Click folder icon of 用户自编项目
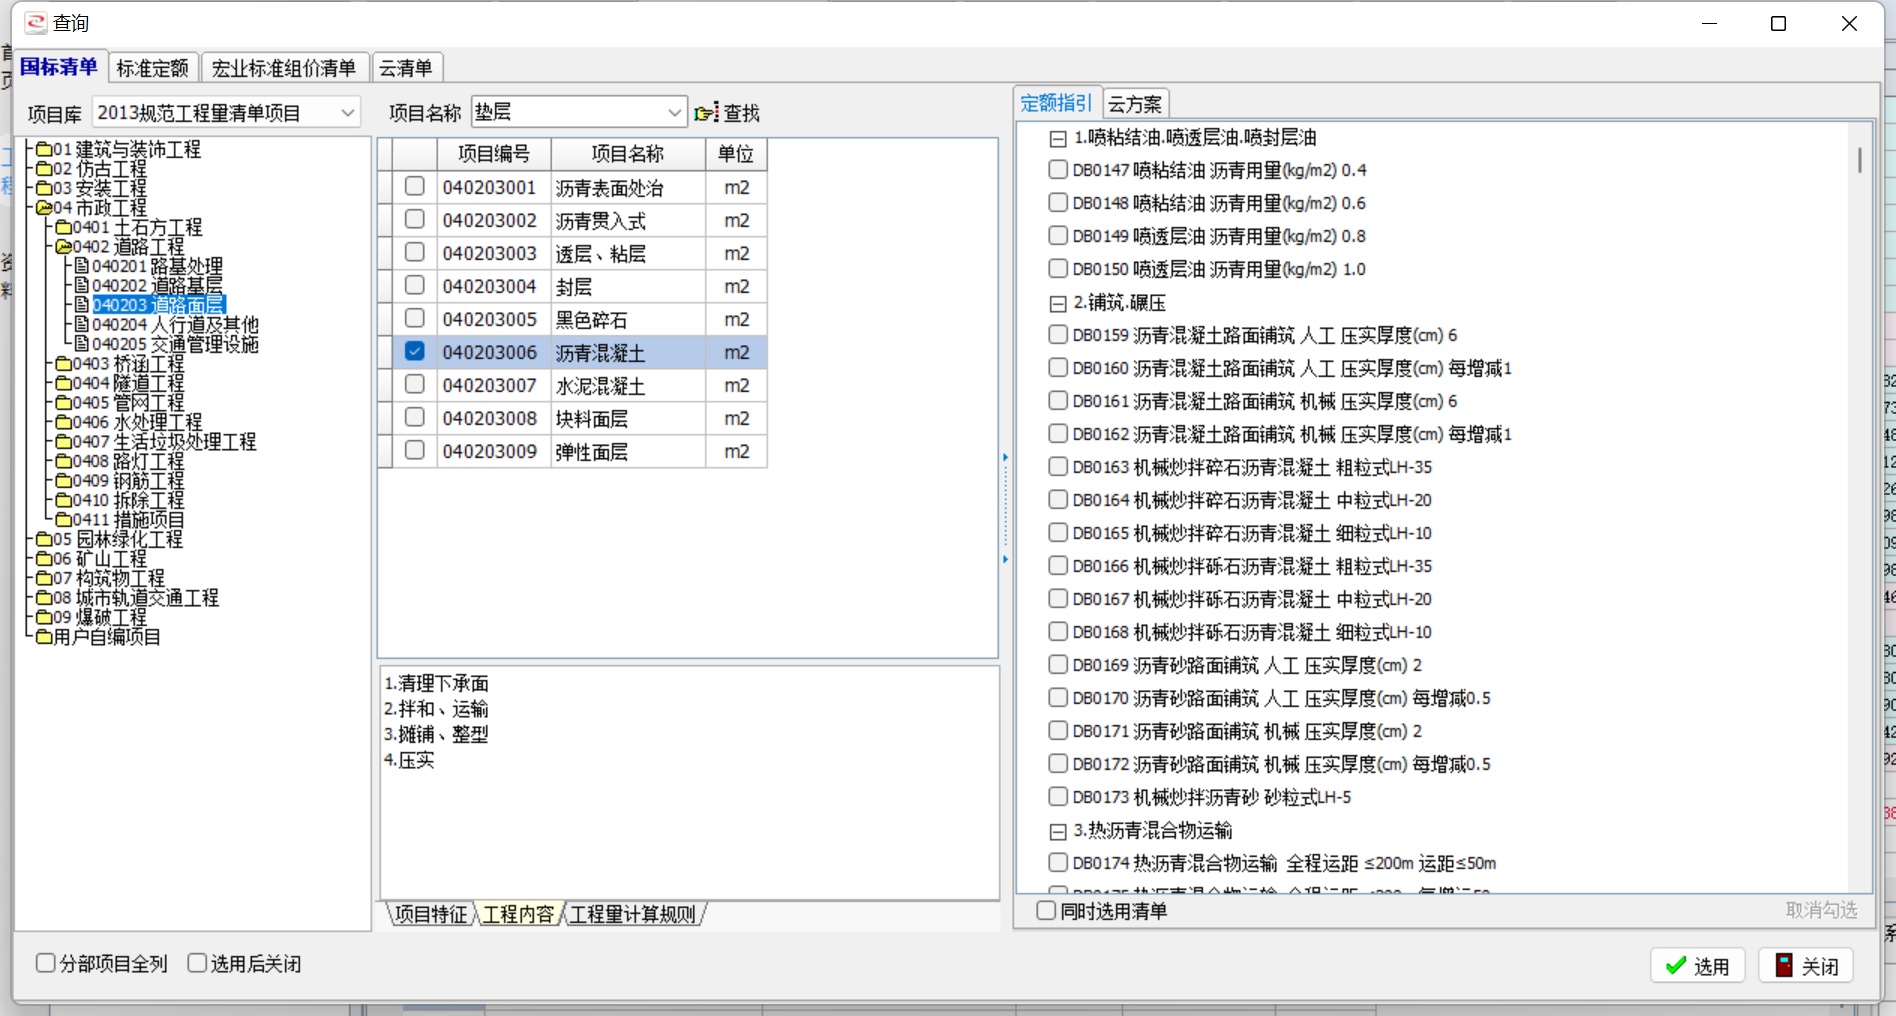Image resolution: width=1896 pixels, height=1016 pixels. coord(44,637)
